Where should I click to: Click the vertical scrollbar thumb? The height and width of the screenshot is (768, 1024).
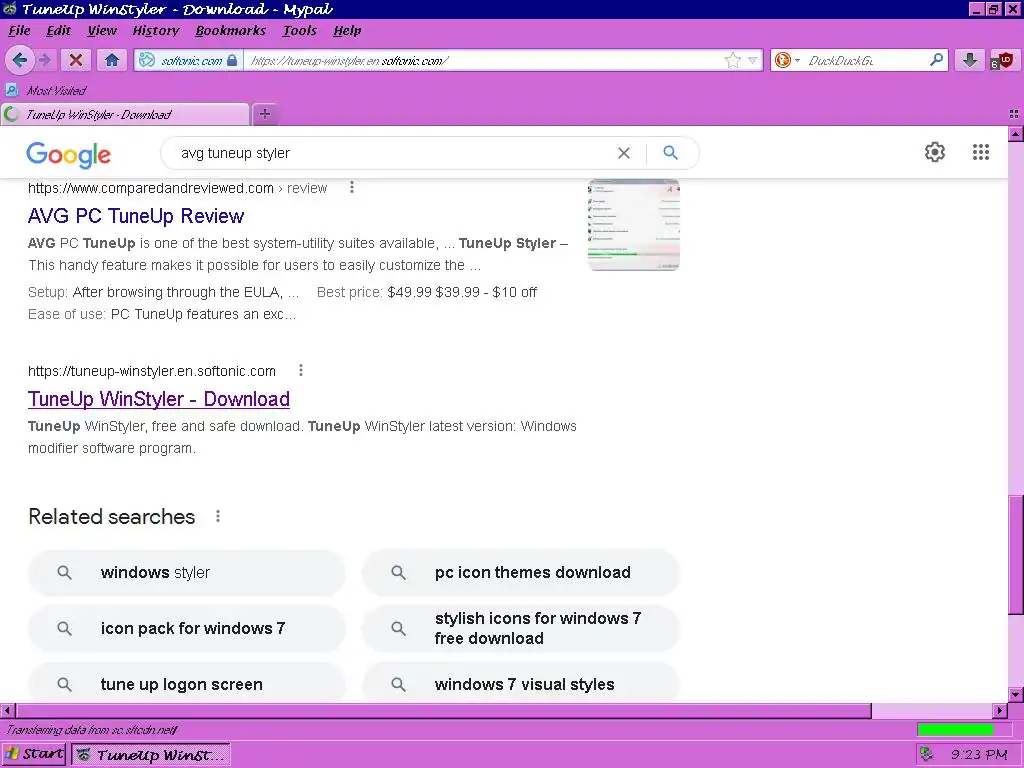pos(1016,554)
